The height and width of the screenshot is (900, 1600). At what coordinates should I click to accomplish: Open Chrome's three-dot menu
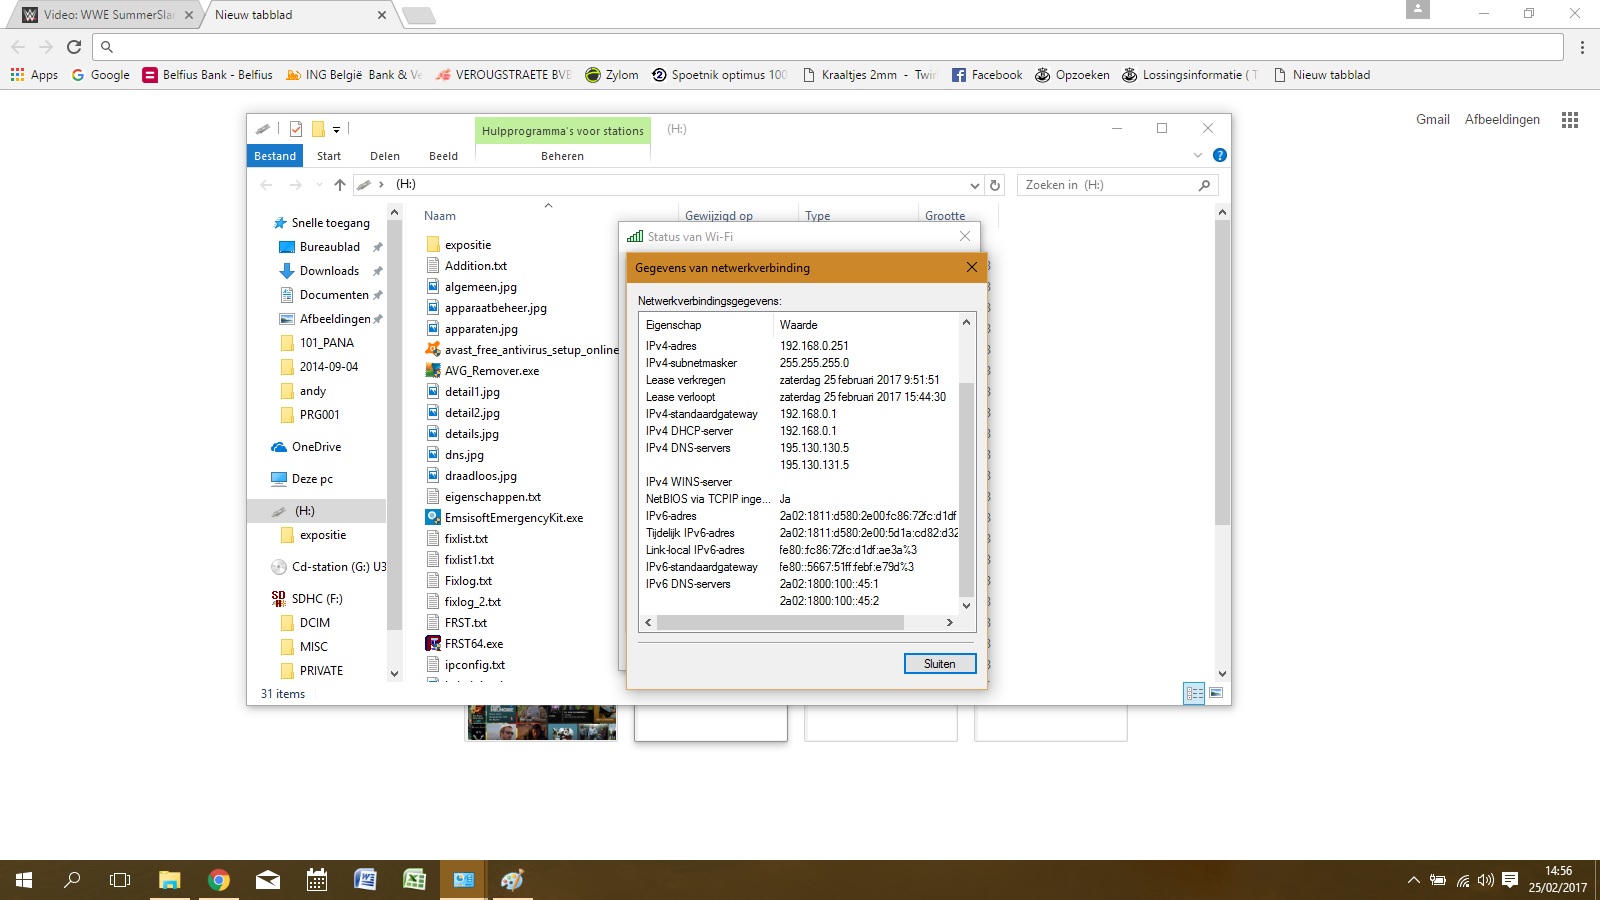tap(1582, 47)
